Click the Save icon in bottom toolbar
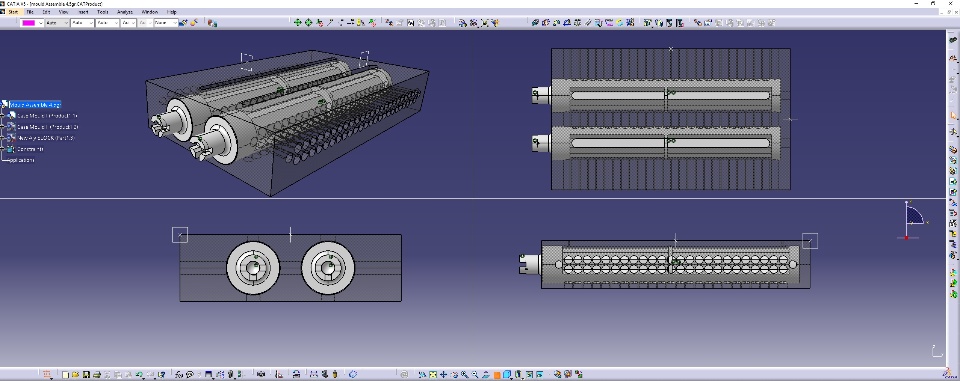960x381 pixels. (86, 374)
